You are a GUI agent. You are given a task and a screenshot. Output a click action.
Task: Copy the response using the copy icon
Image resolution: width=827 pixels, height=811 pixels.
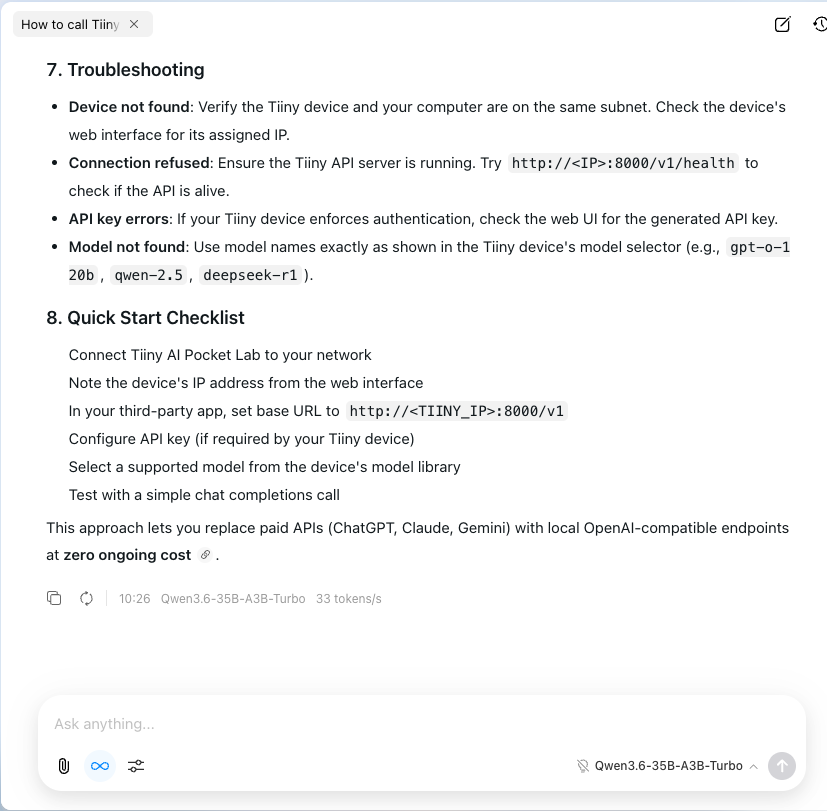(54, 598)
